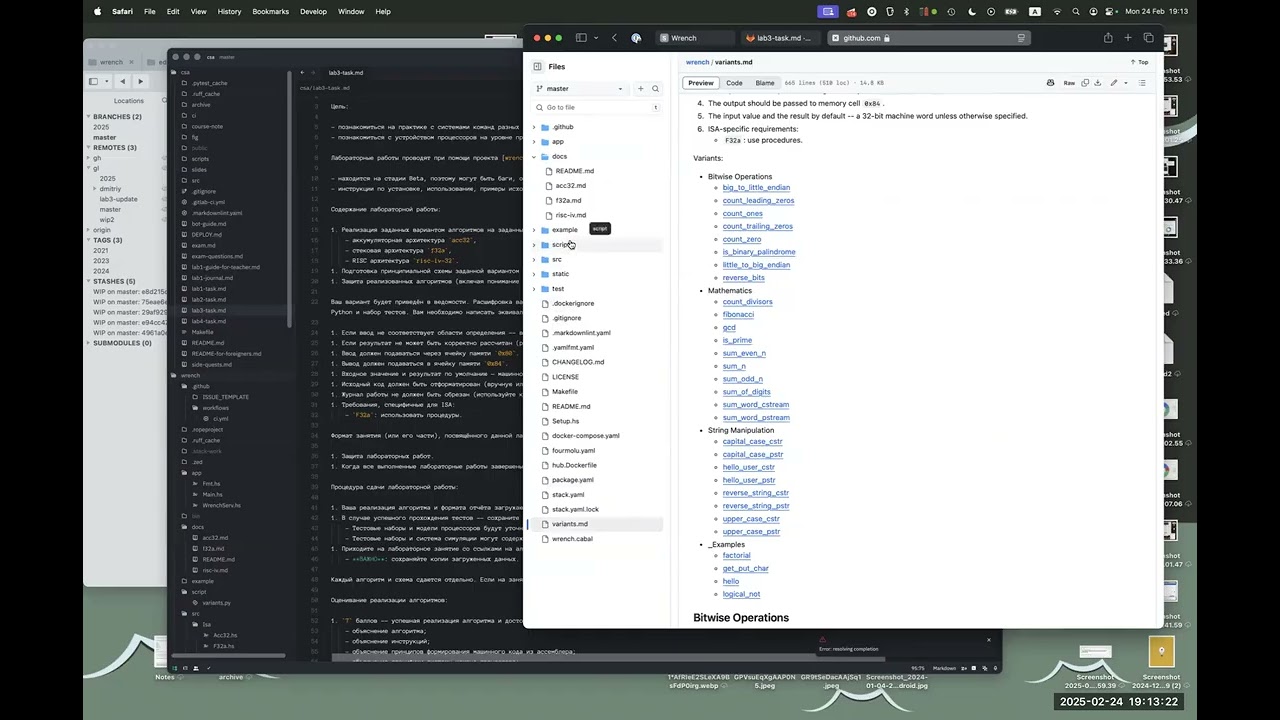This screenshot has width=1280, height=720.
Task: Click the reader icon in Safari address bar
Action: click(x=1021, y=38)
